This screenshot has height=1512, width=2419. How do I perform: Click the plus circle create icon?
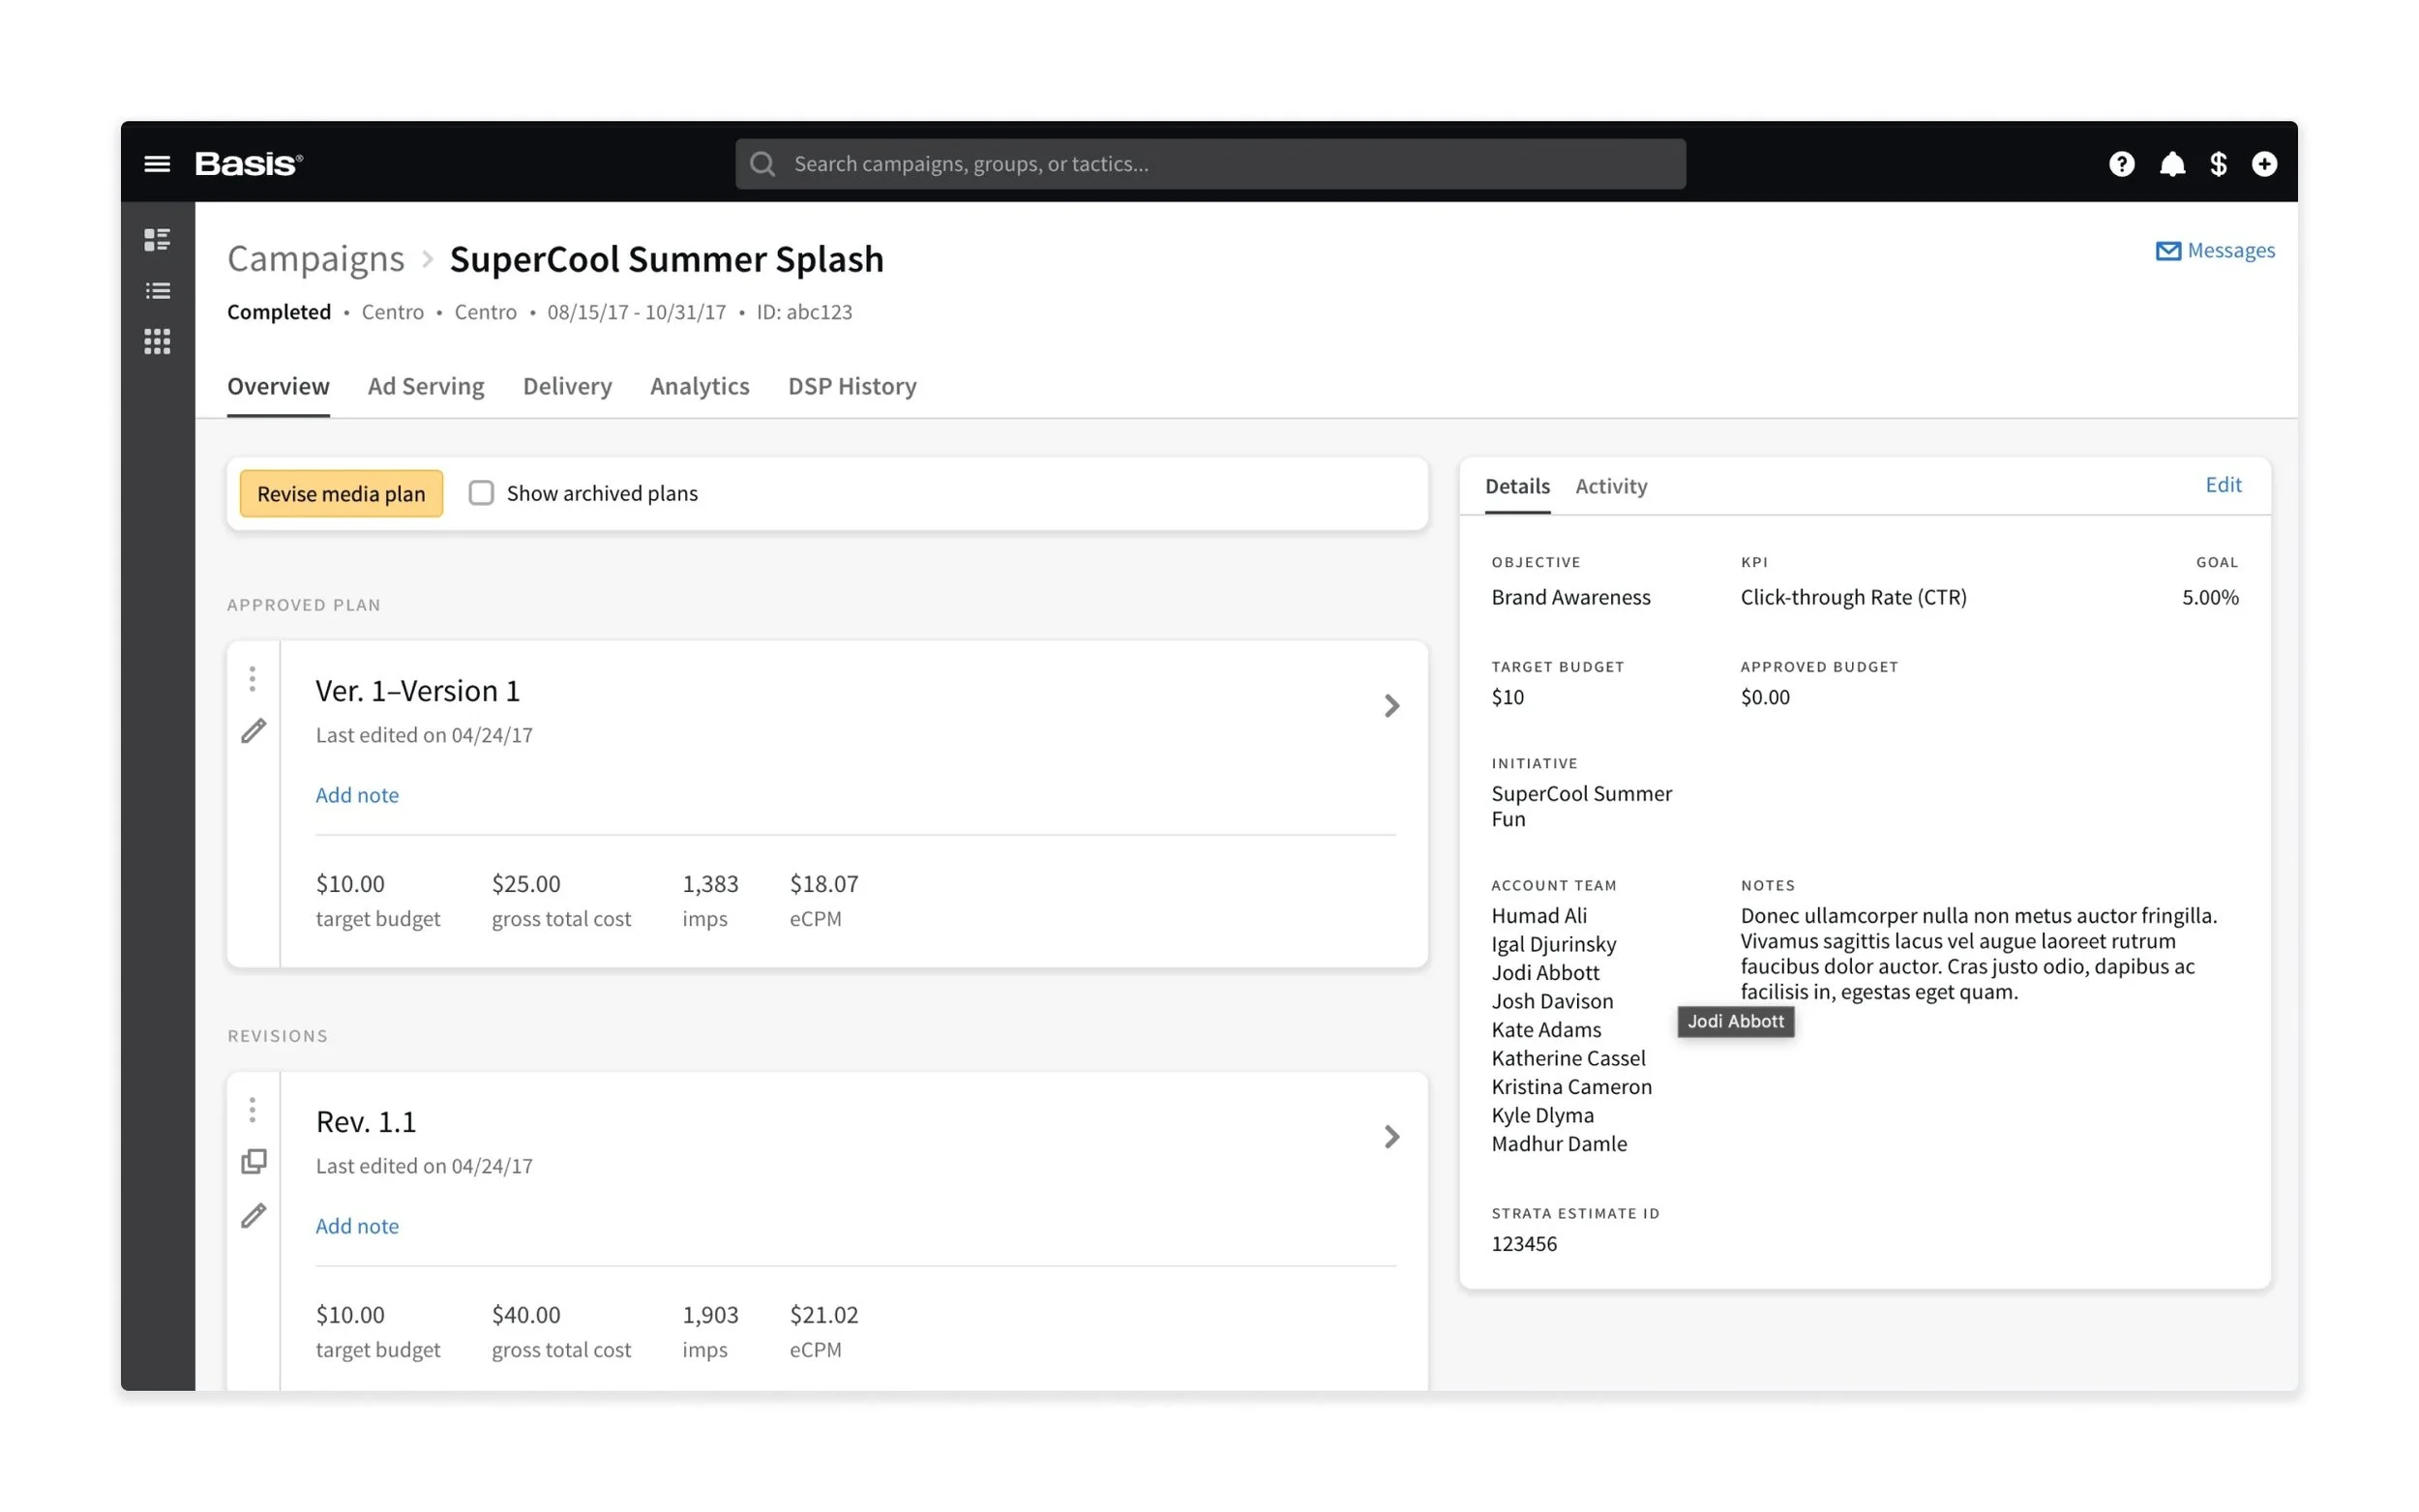pos(2264,164)
